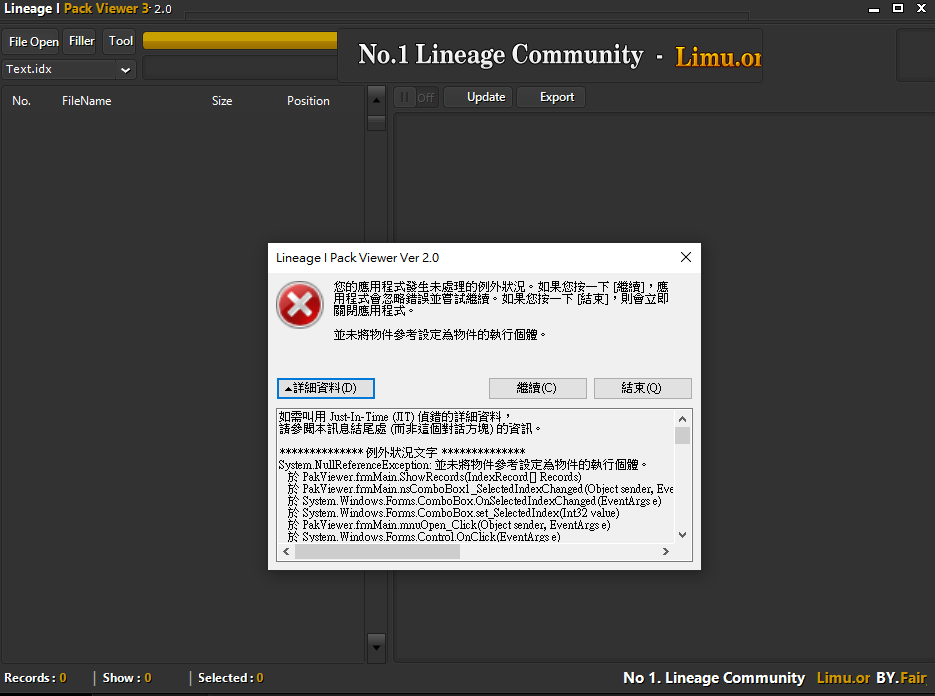The width and height of the screenshot is (935, 696).
Task: Click the red error icon
Action: 300,305
